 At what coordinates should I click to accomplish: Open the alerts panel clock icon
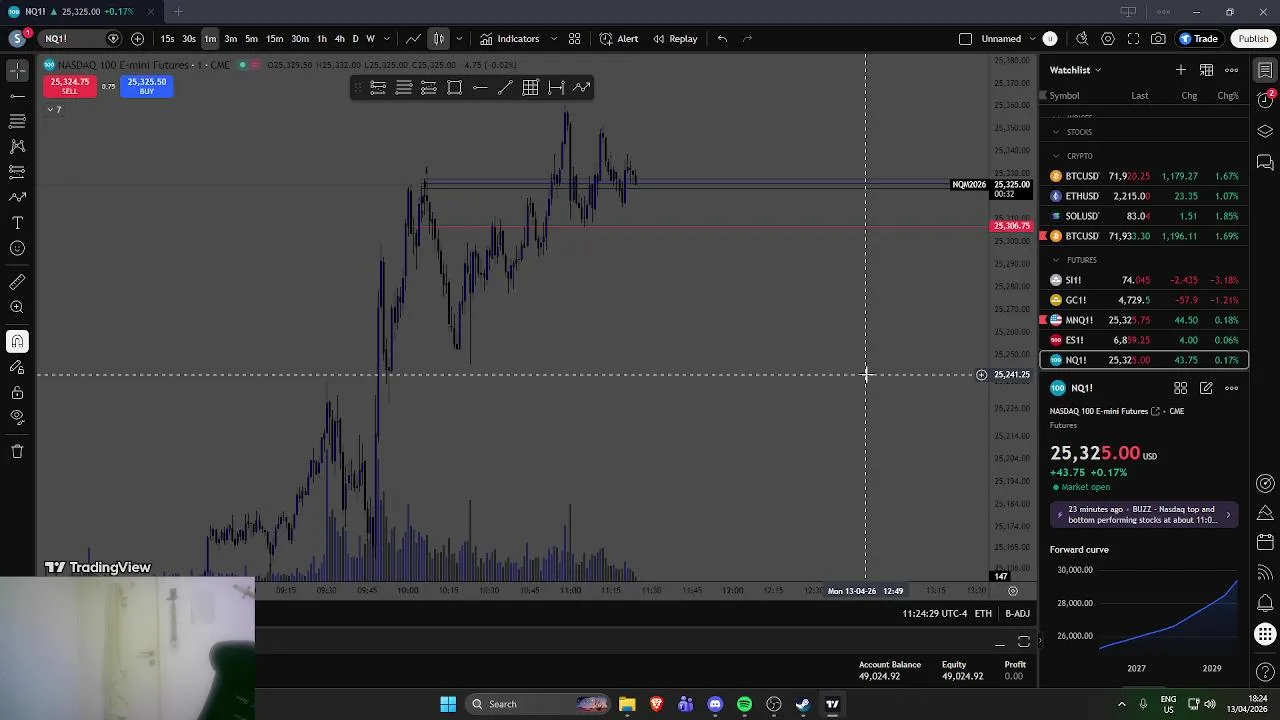click(1265, 99)
